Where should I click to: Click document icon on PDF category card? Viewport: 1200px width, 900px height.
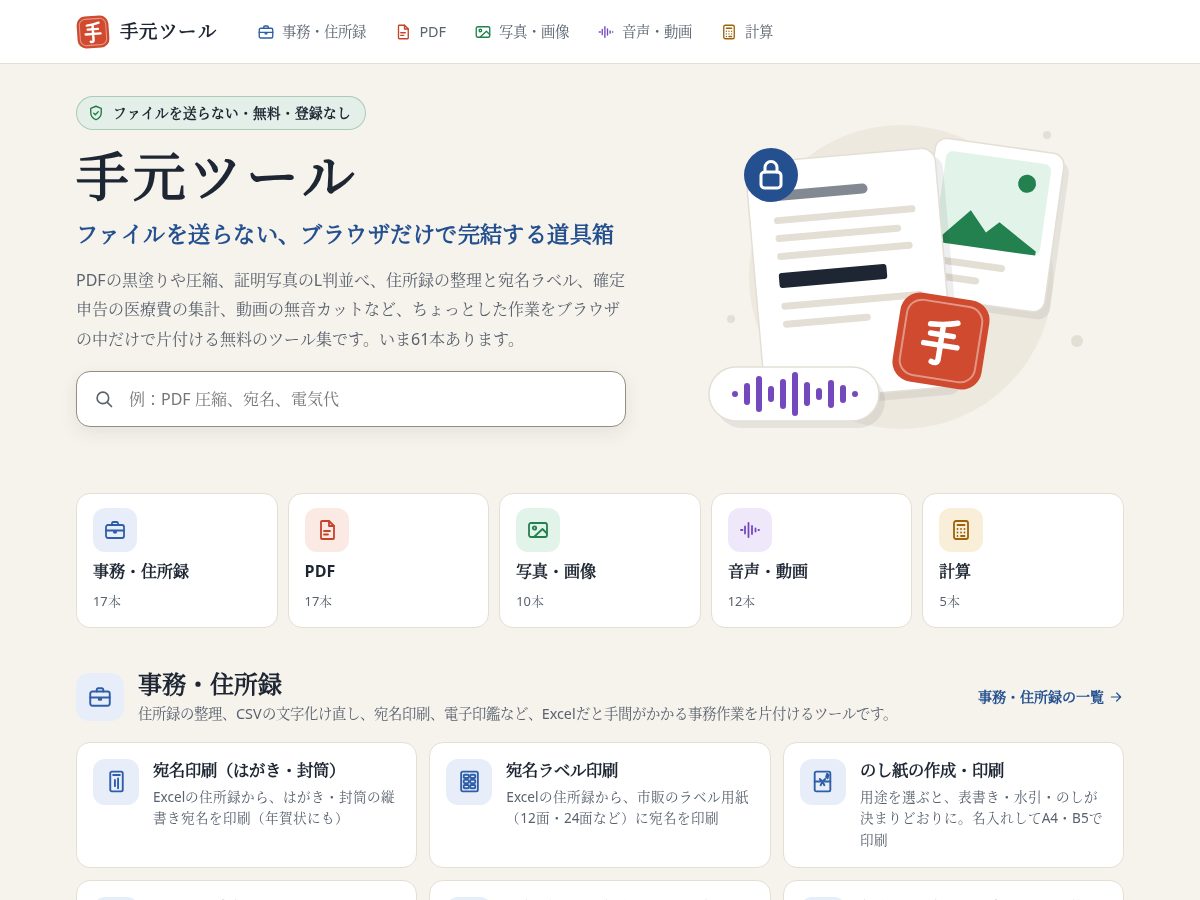[327, 530]
